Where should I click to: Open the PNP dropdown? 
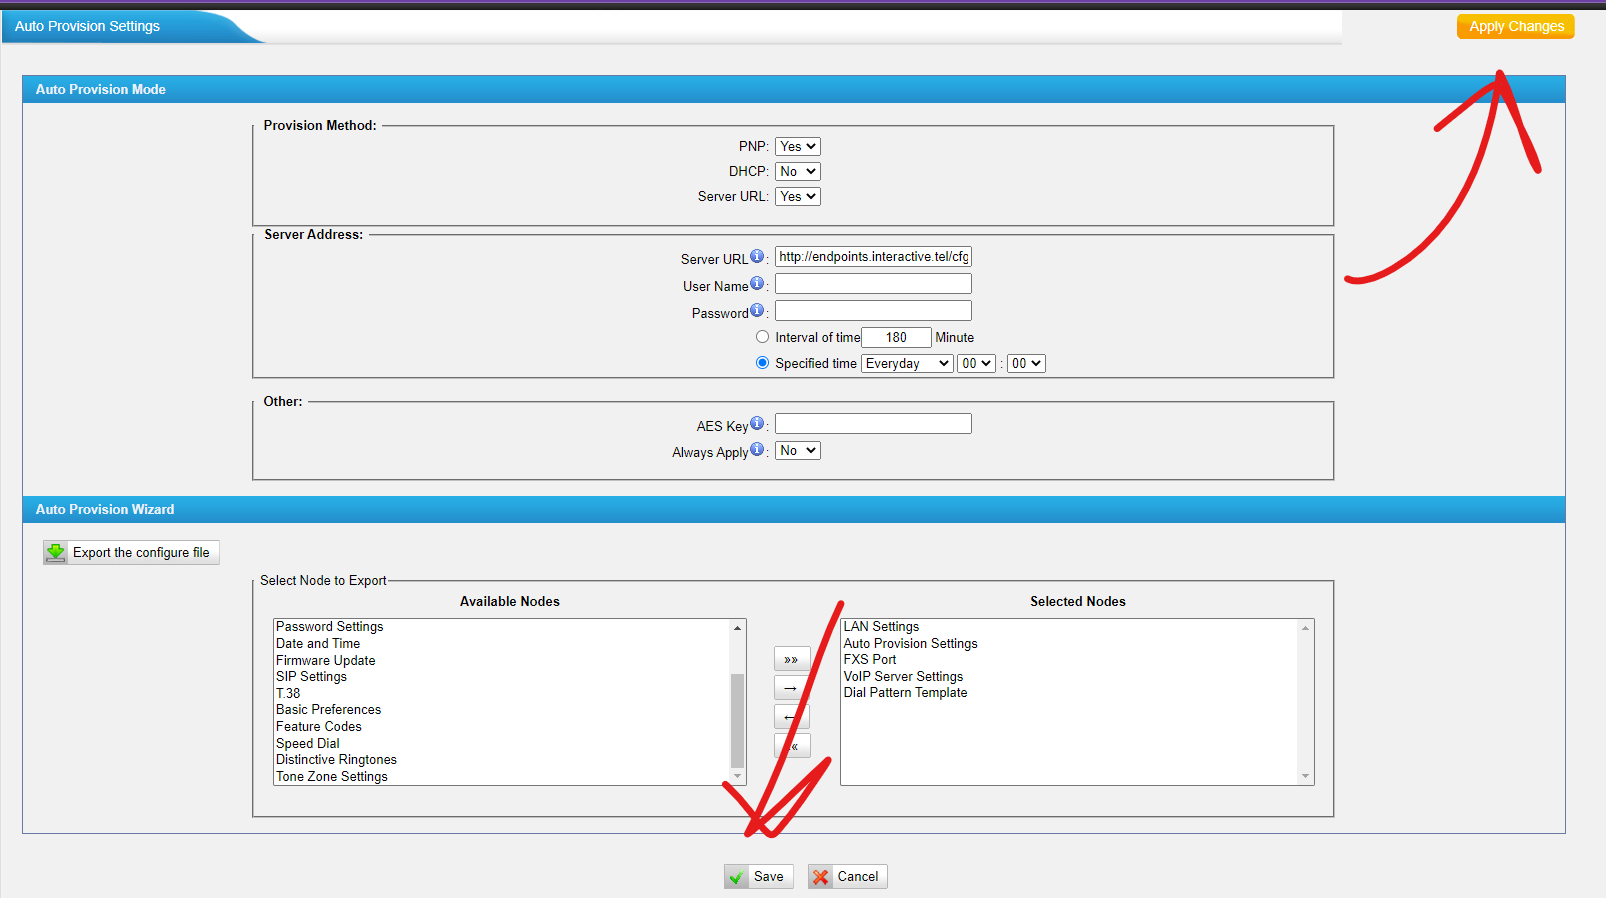click(x=798, y=146)
